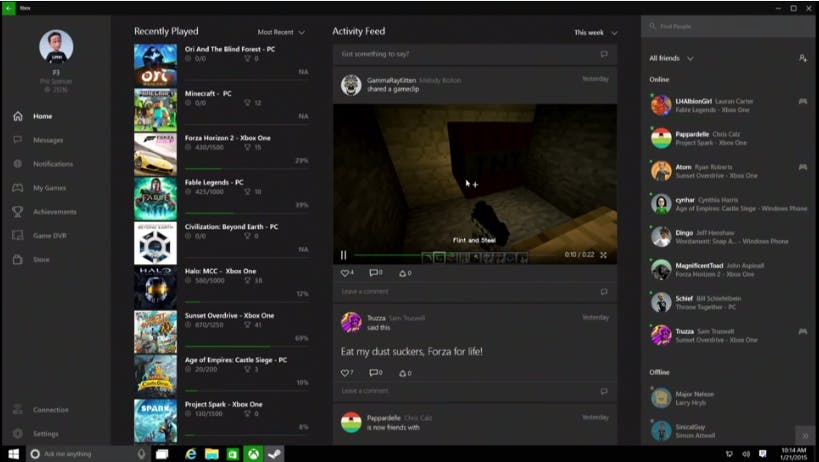
Task: Open Steam from the taskbar
Action: [274, 454]
